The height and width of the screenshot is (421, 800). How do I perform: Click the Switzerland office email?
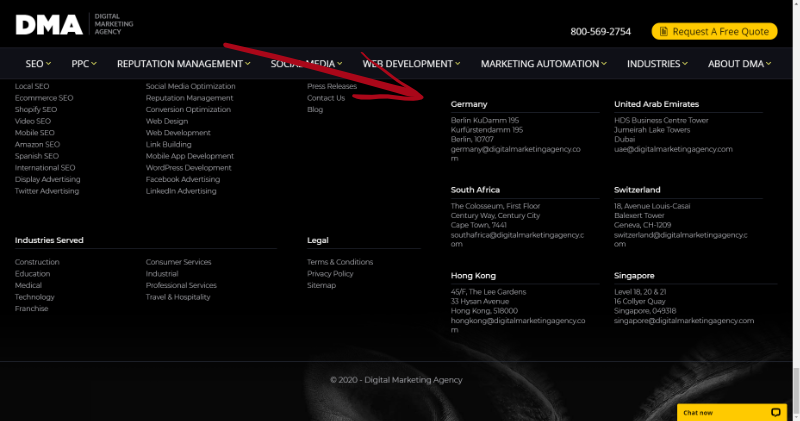pos(681,239)
